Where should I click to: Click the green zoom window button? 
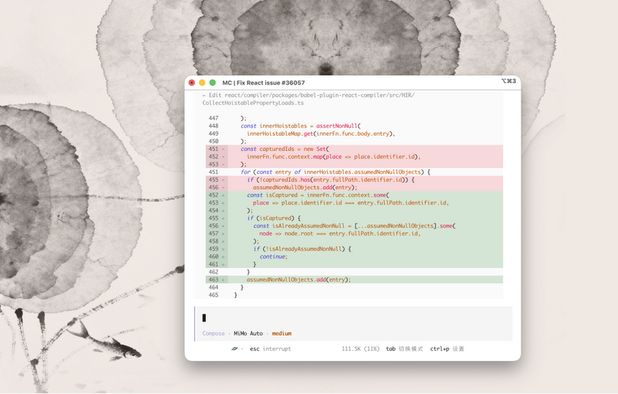[212, 83]
